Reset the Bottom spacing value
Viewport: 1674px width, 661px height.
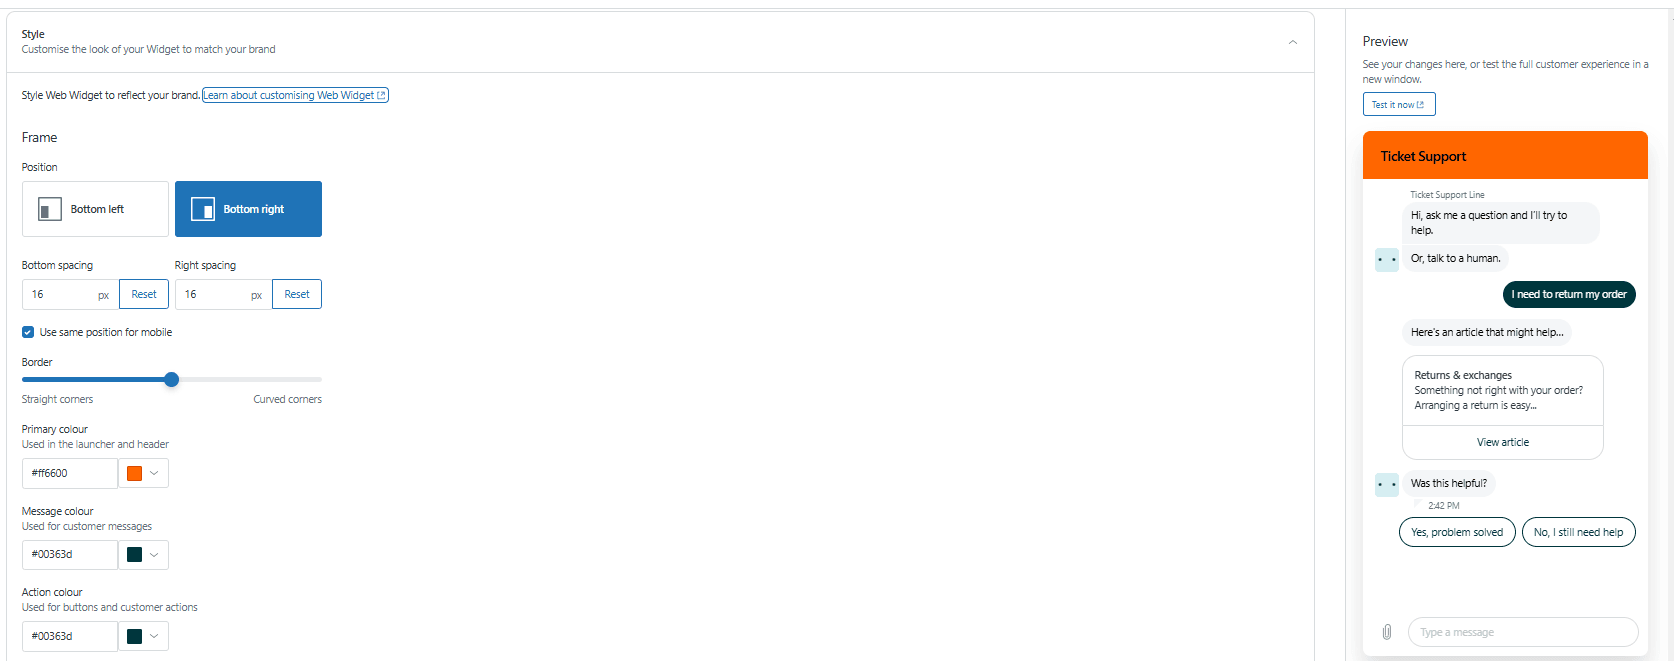pos(144,294)
